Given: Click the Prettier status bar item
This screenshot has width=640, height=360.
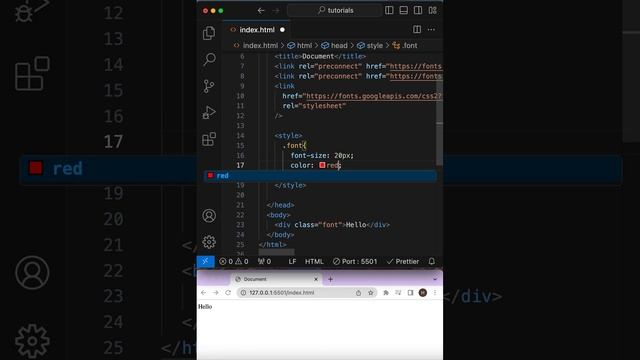Looking at the screenshot, I should [403, 262].
